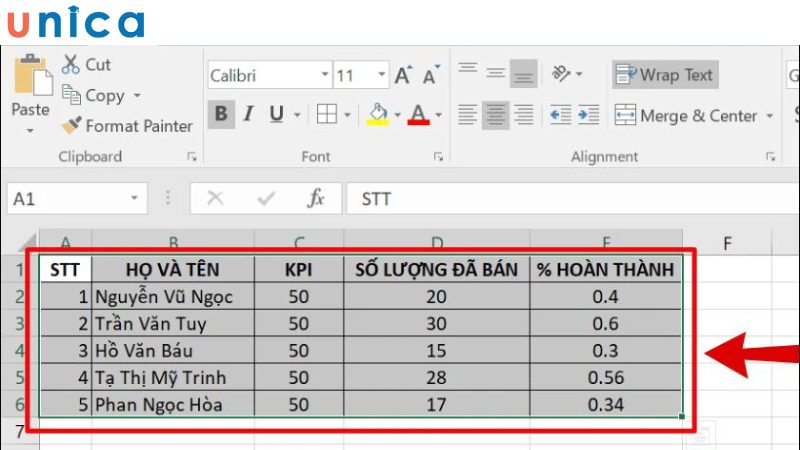Select header cell KPI
800x450 pixels.
[x=299, y=269]
